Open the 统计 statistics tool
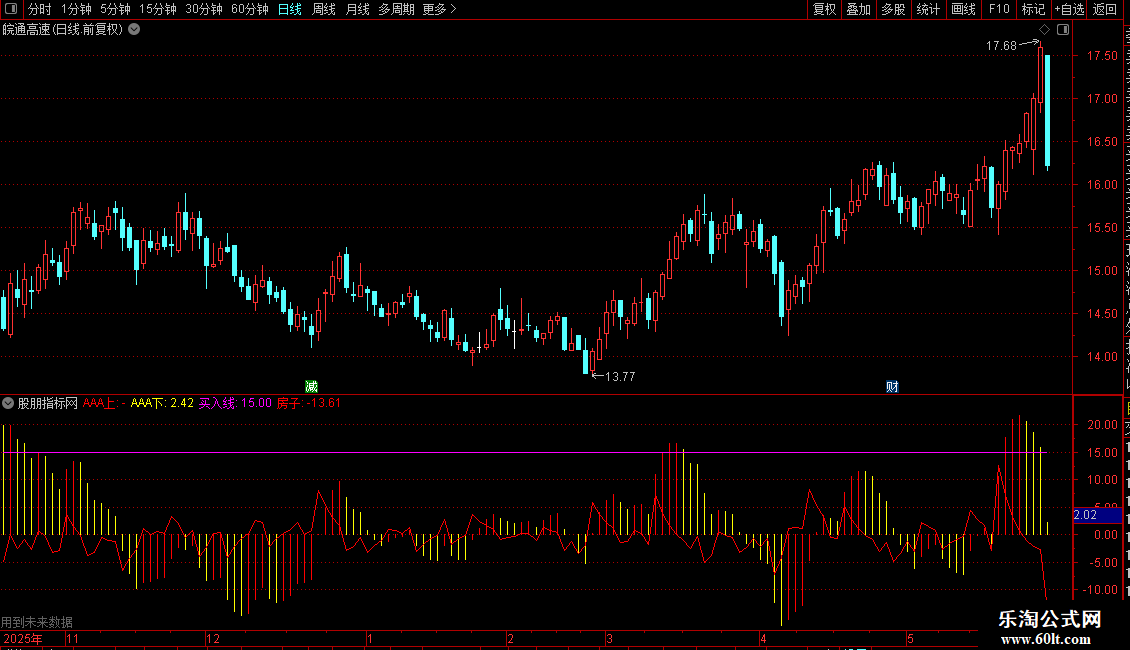Screen dimensions: 1130x650 pyautogui.click(x=927, y=9)
